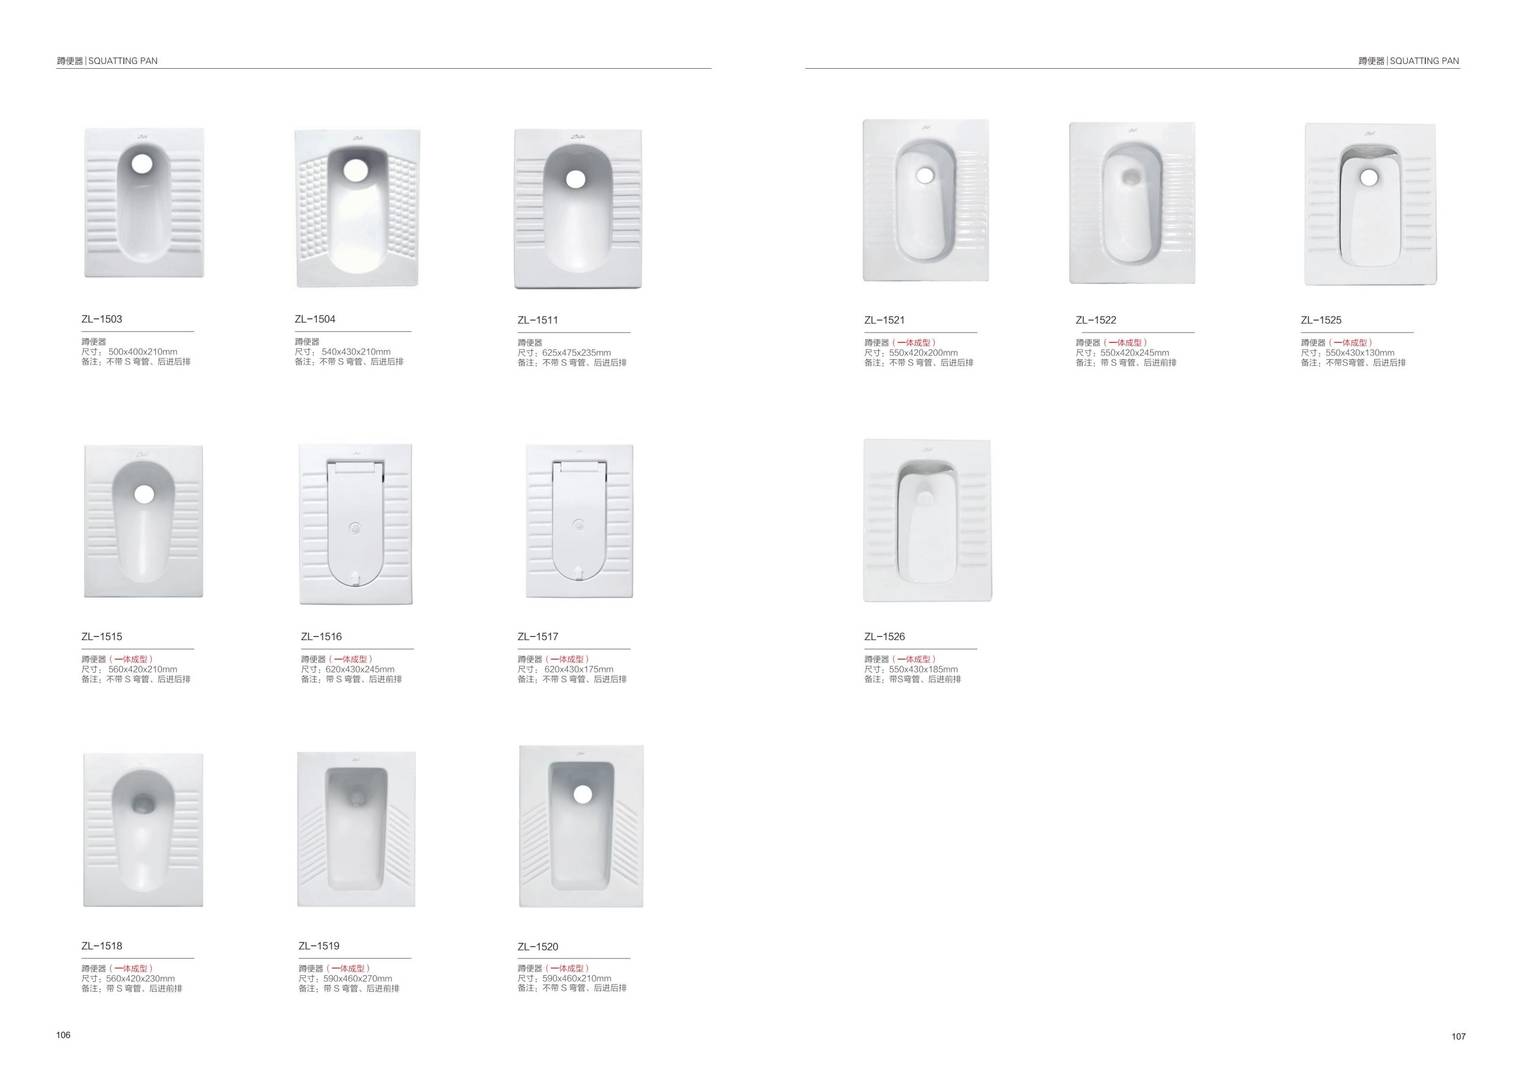Screen dimensions: 1517x1080
Task: Open the ZL-1518 squatting pan image
Action: [143, 830]
